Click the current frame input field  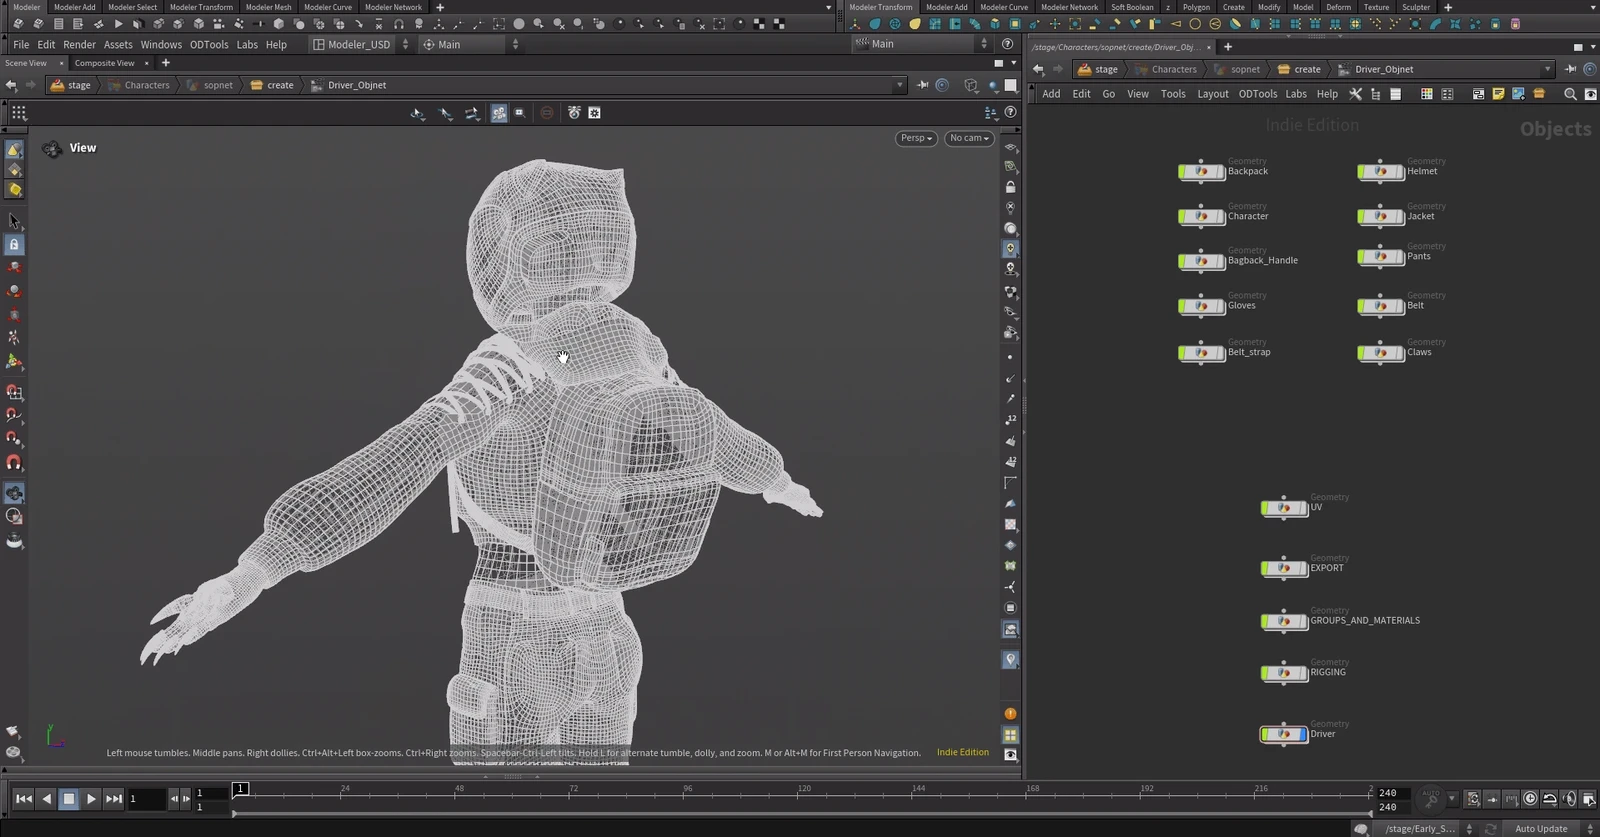click(146, 798)
